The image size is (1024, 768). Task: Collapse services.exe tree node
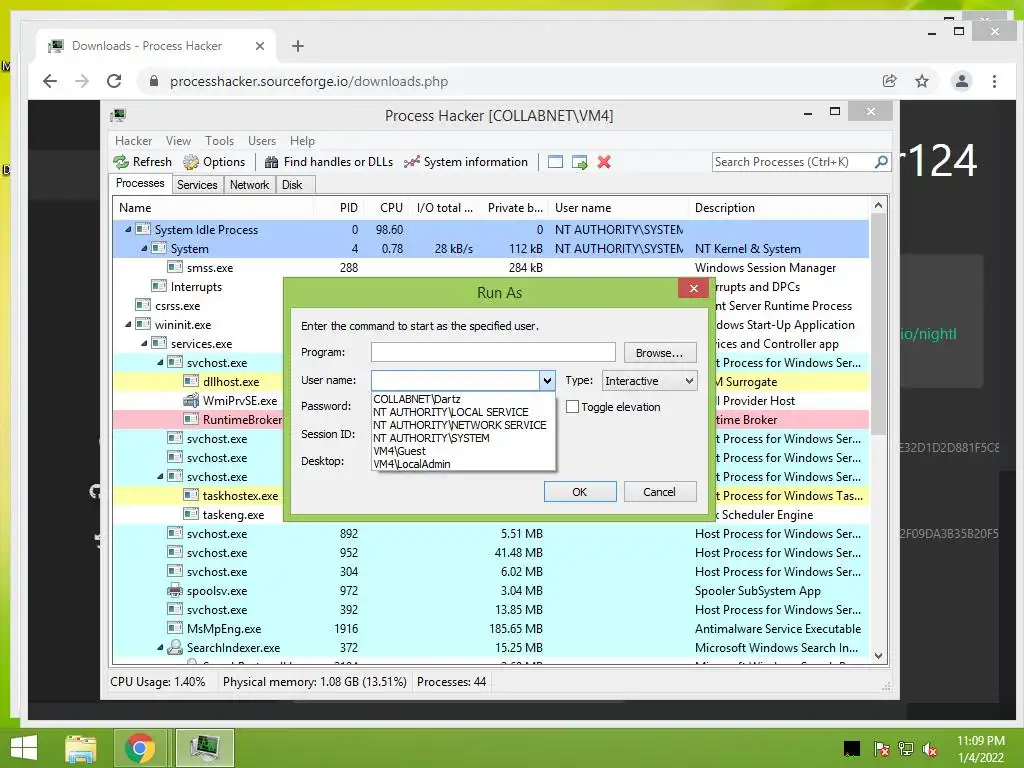(x=144, y=344)
